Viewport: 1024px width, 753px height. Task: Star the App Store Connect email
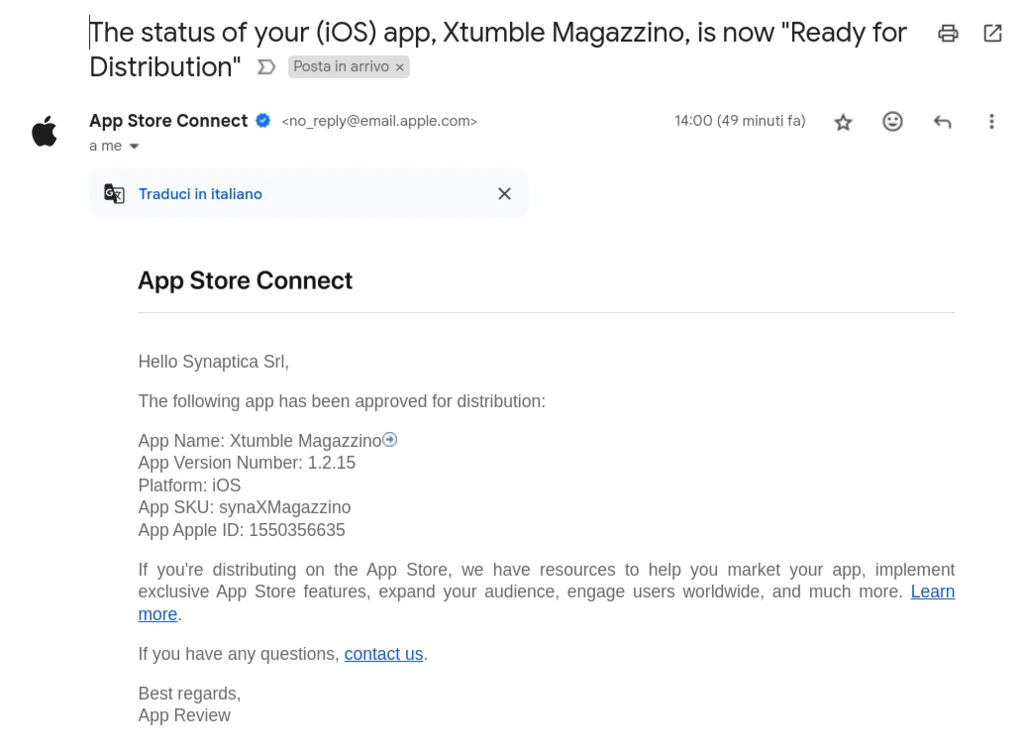pos(843,121)
